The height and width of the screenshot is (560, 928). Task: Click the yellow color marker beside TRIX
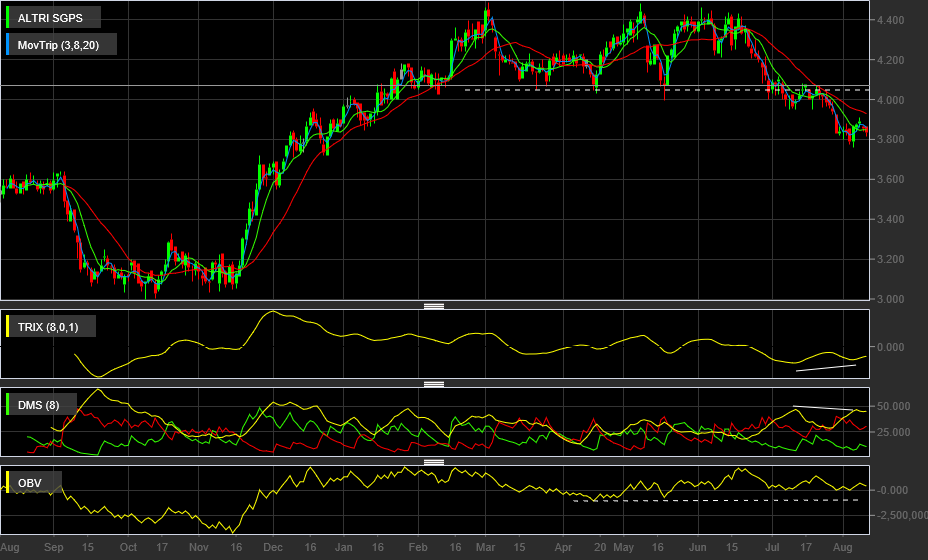(x=7, y=327)
